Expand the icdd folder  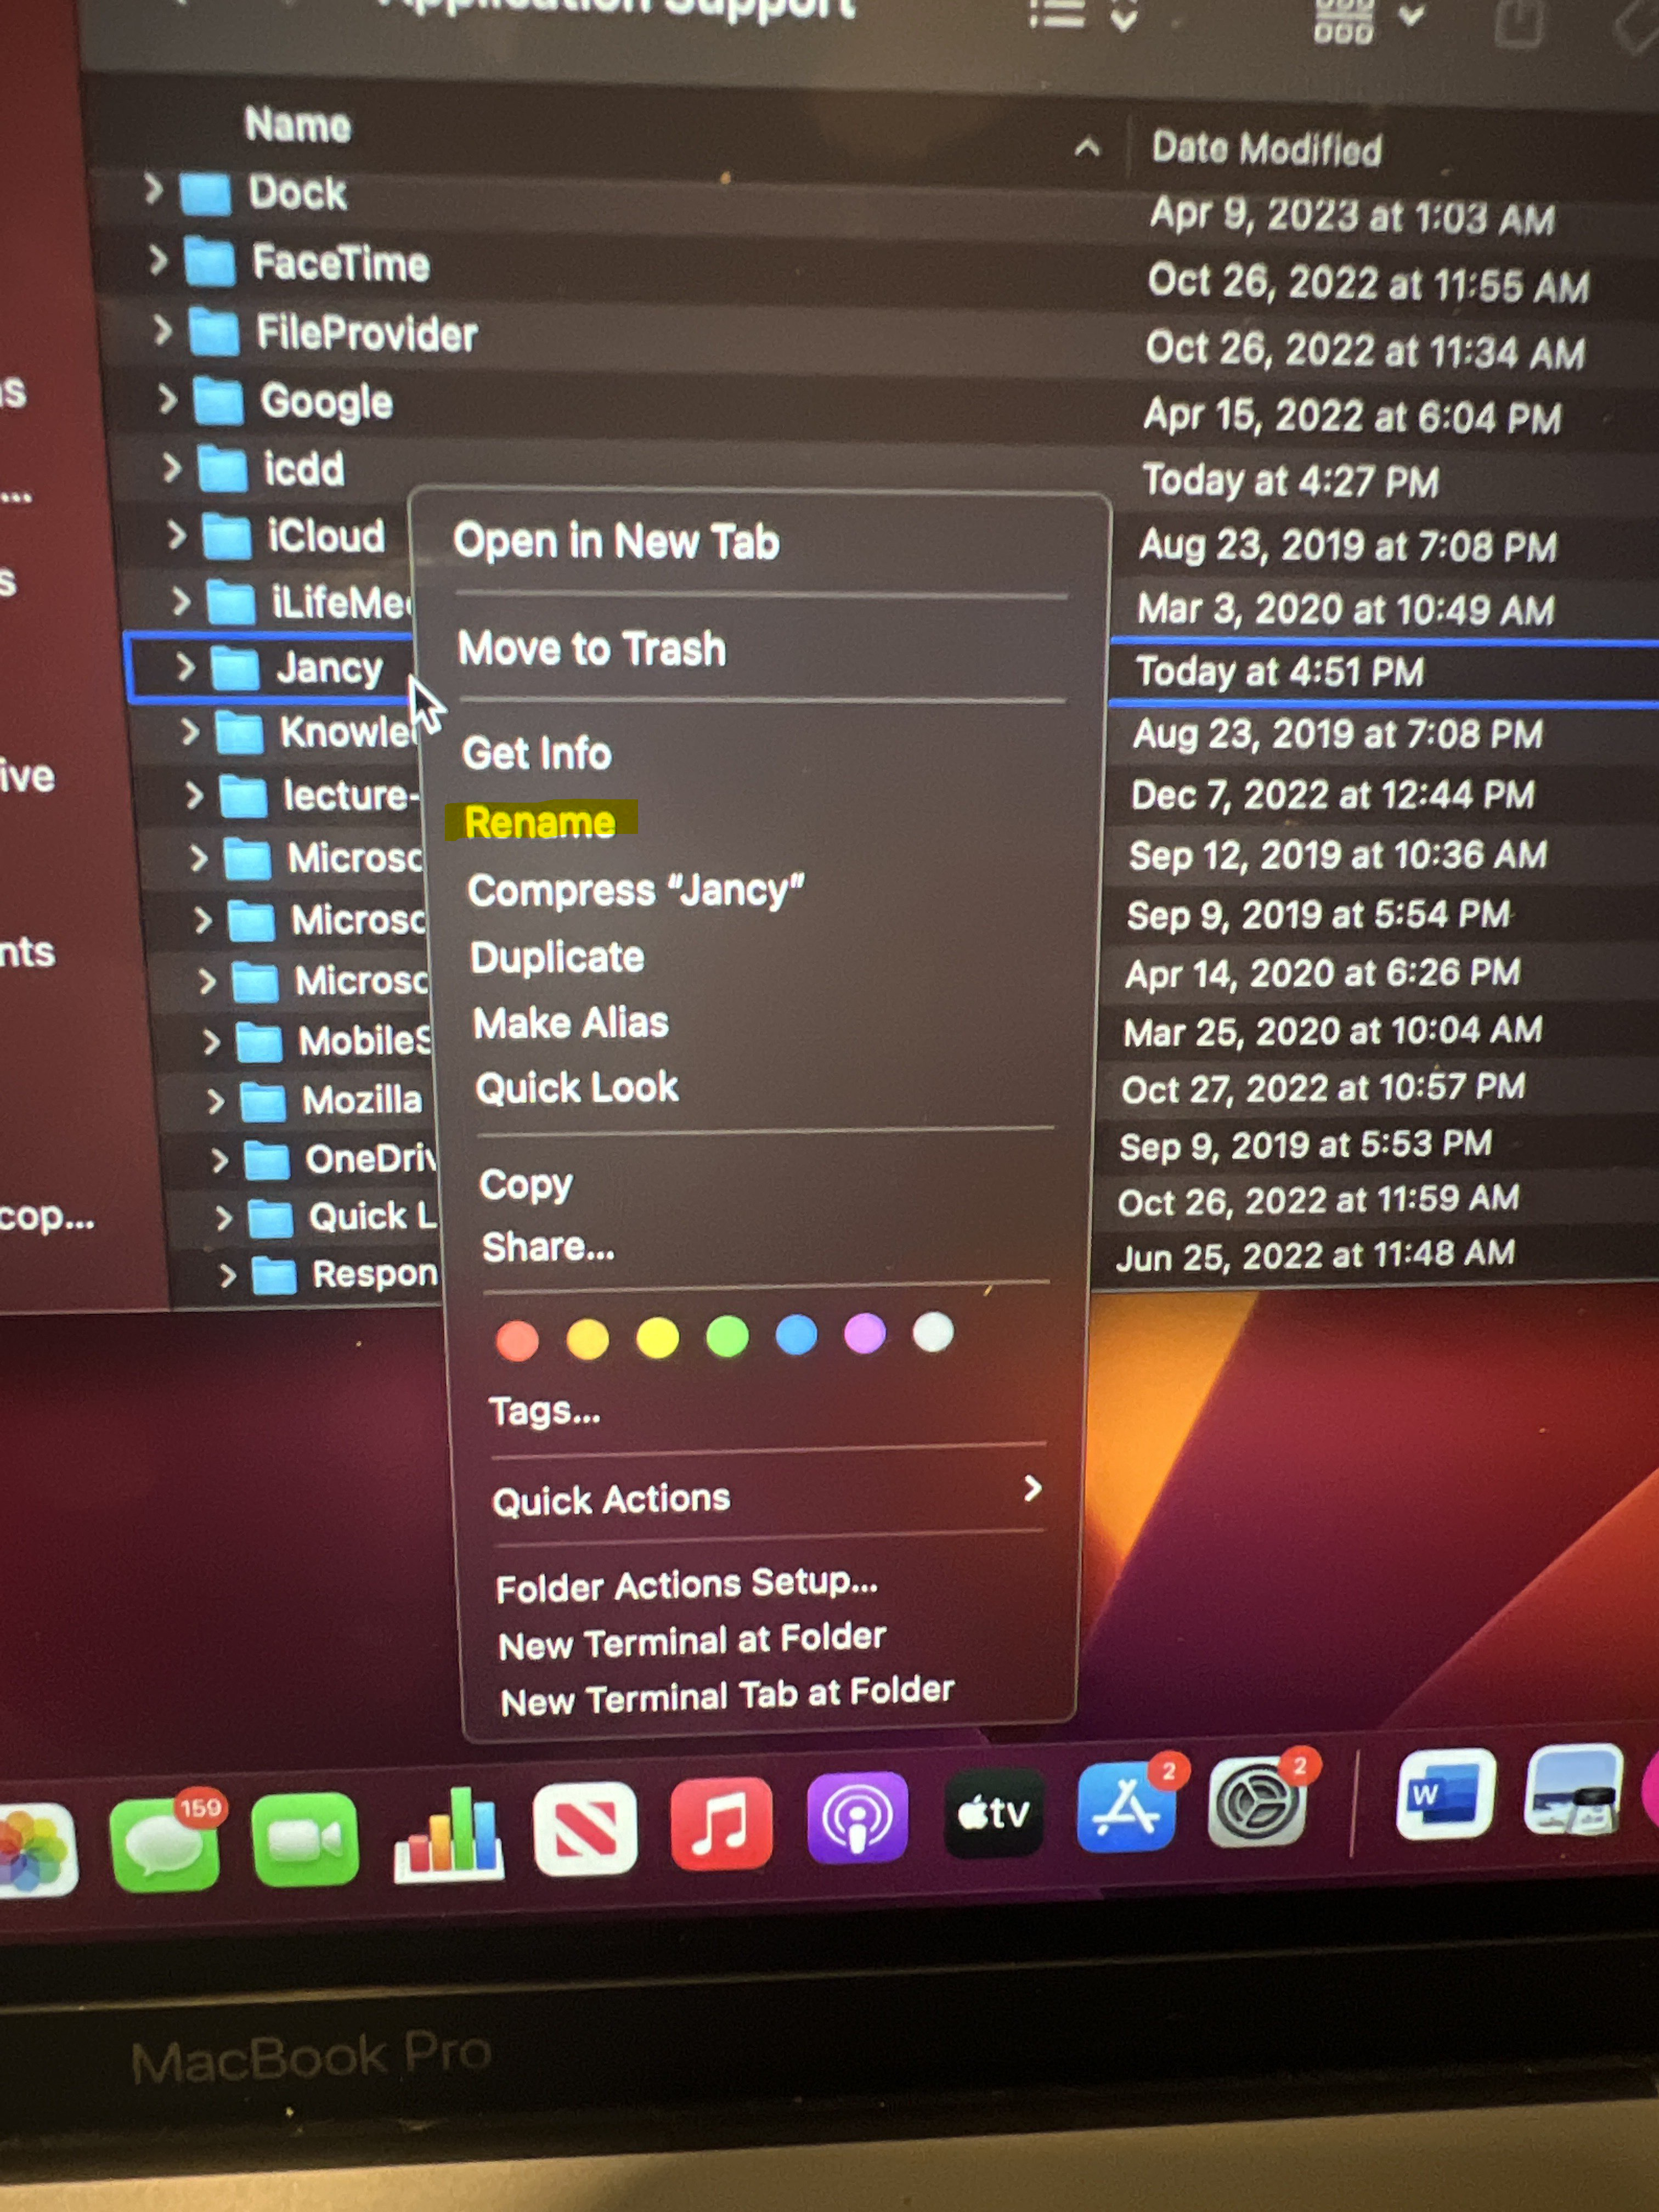(172, 467)
